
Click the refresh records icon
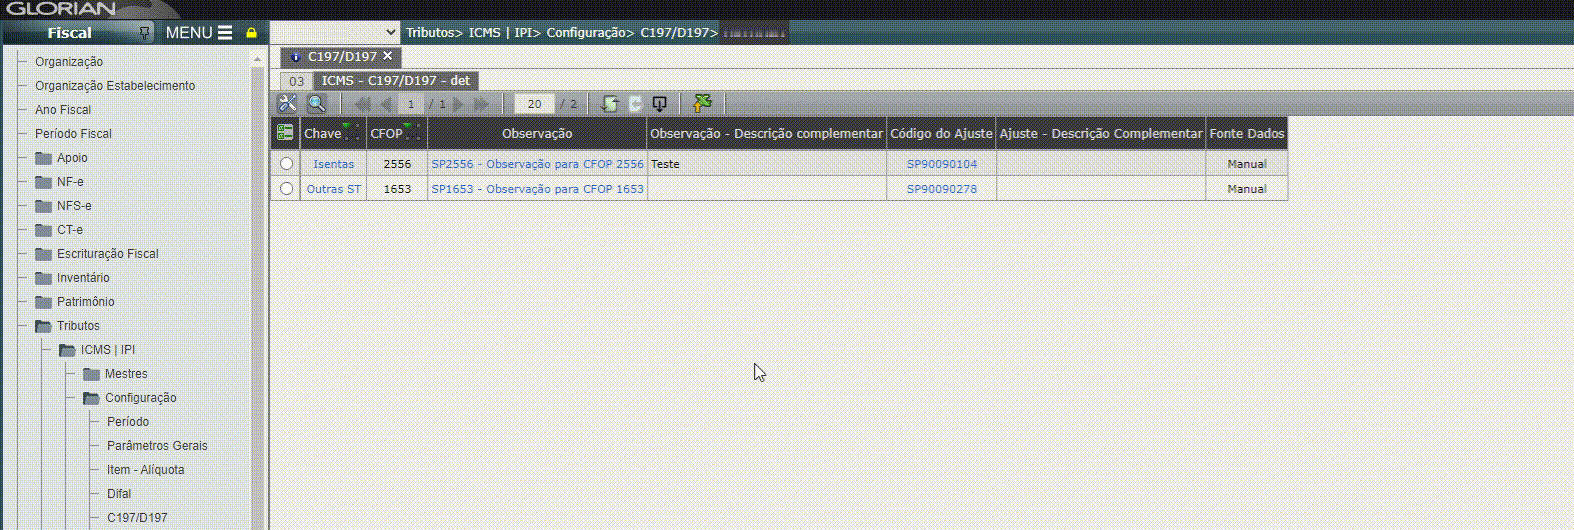tap(609, 103)
